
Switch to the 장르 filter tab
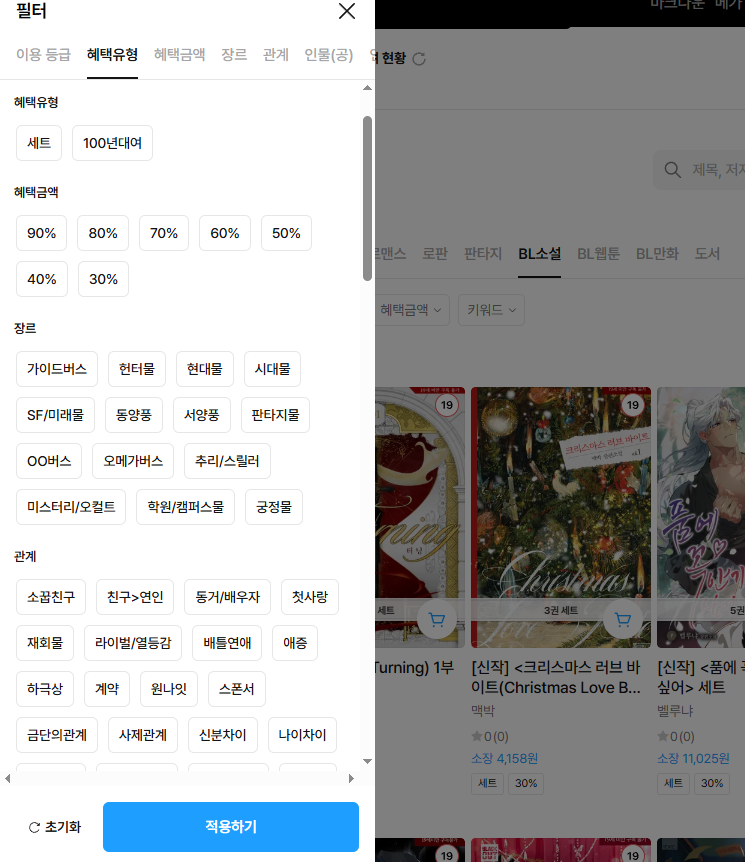click(x=234, y=54)
